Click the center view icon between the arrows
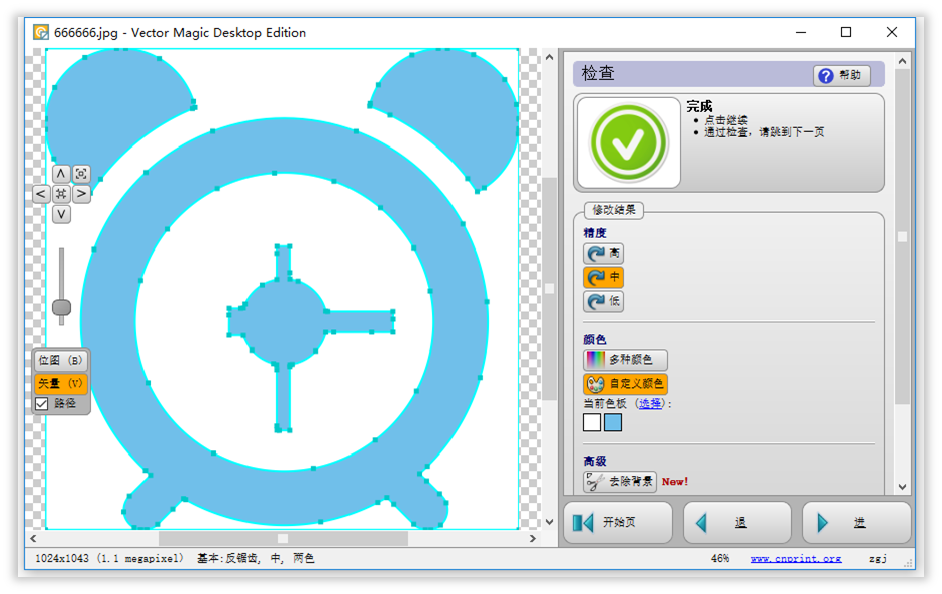Image resolution: width=942 pixels, height=594 pixels. [x=61, y=194]
